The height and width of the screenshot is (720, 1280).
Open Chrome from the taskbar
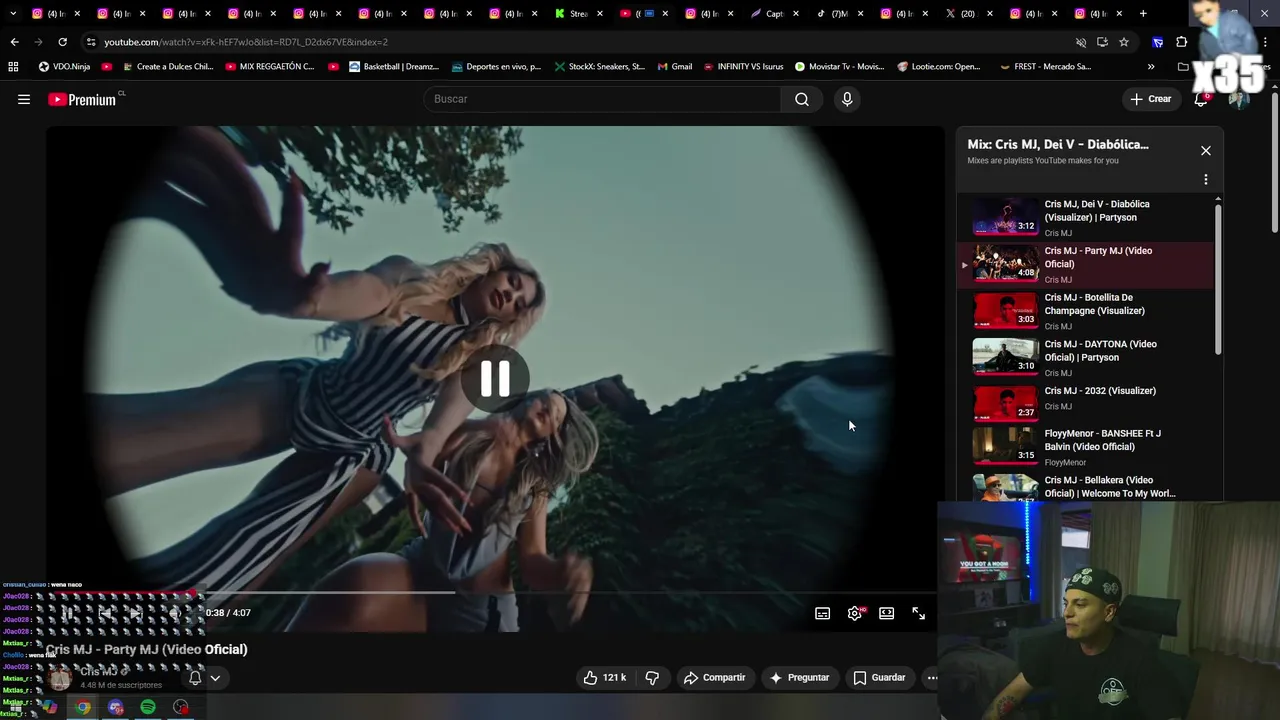pos(83,707)
